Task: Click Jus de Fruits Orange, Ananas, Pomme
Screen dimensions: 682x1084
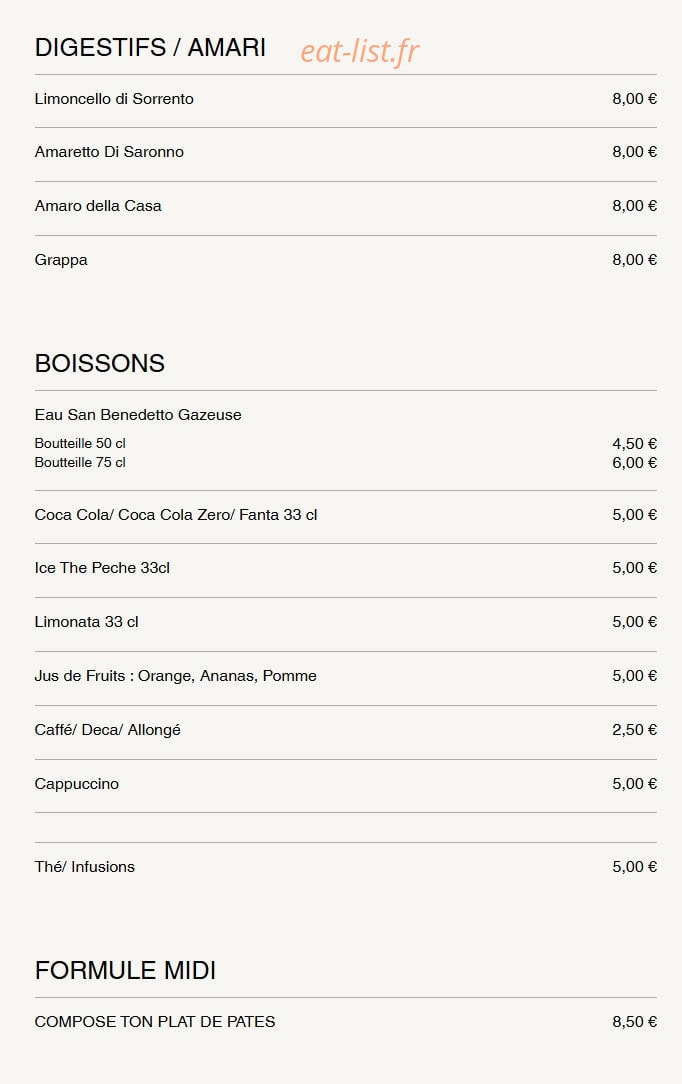Action: 176,676
